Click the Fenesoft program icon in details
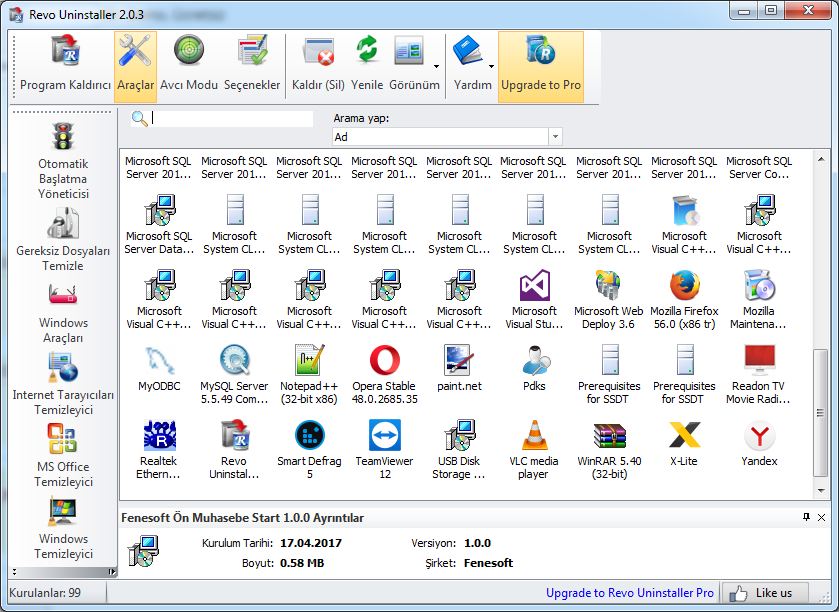This screenshot has width=839, height=612. click(x=143, y=551)
